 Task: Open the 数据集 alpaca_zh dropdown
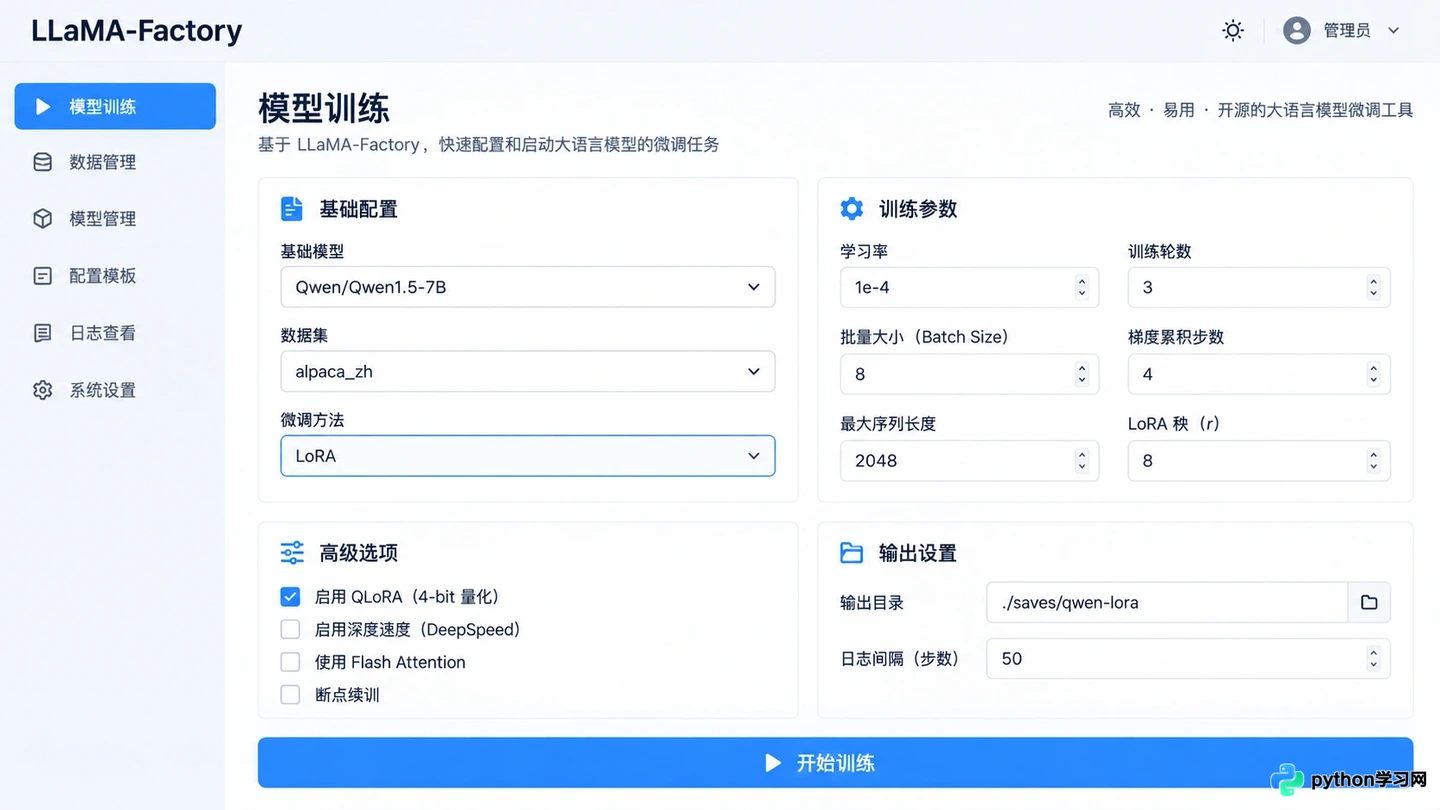tap(528, 371)
